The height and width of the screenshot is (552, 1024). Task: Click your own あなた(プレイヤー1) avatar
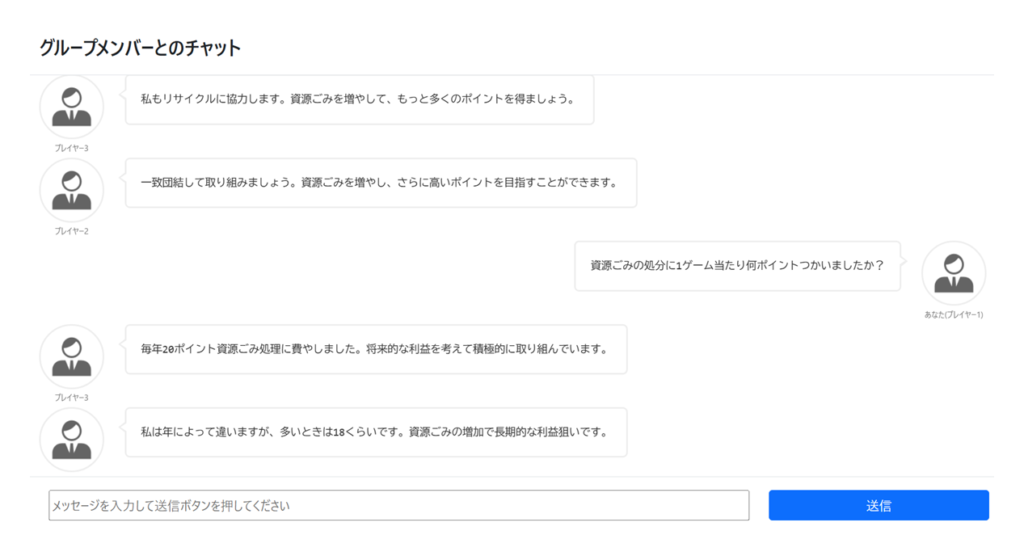click(953, 272)
